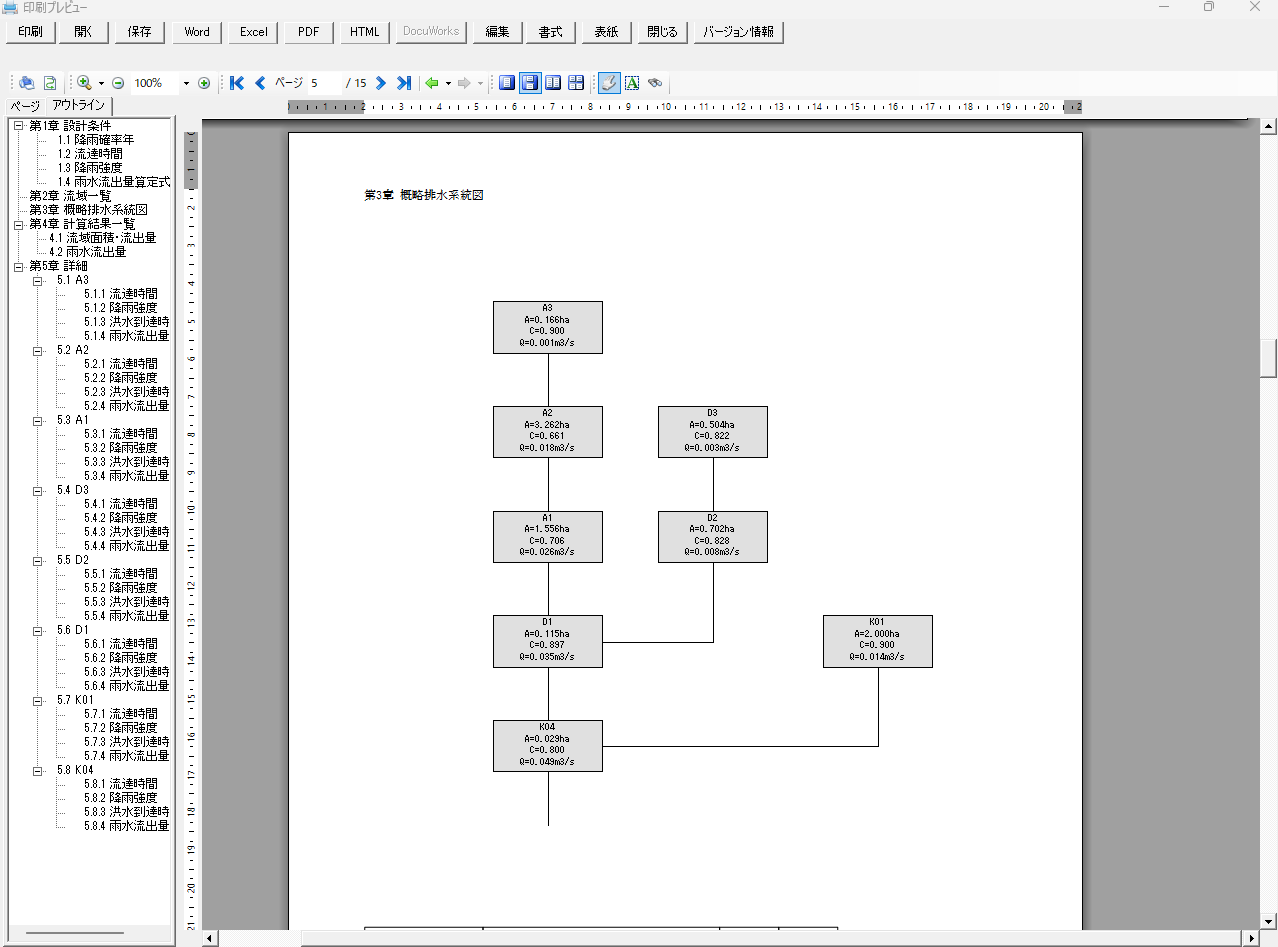Jump to the last page
Screen dimensions: 1278x947
404,83
